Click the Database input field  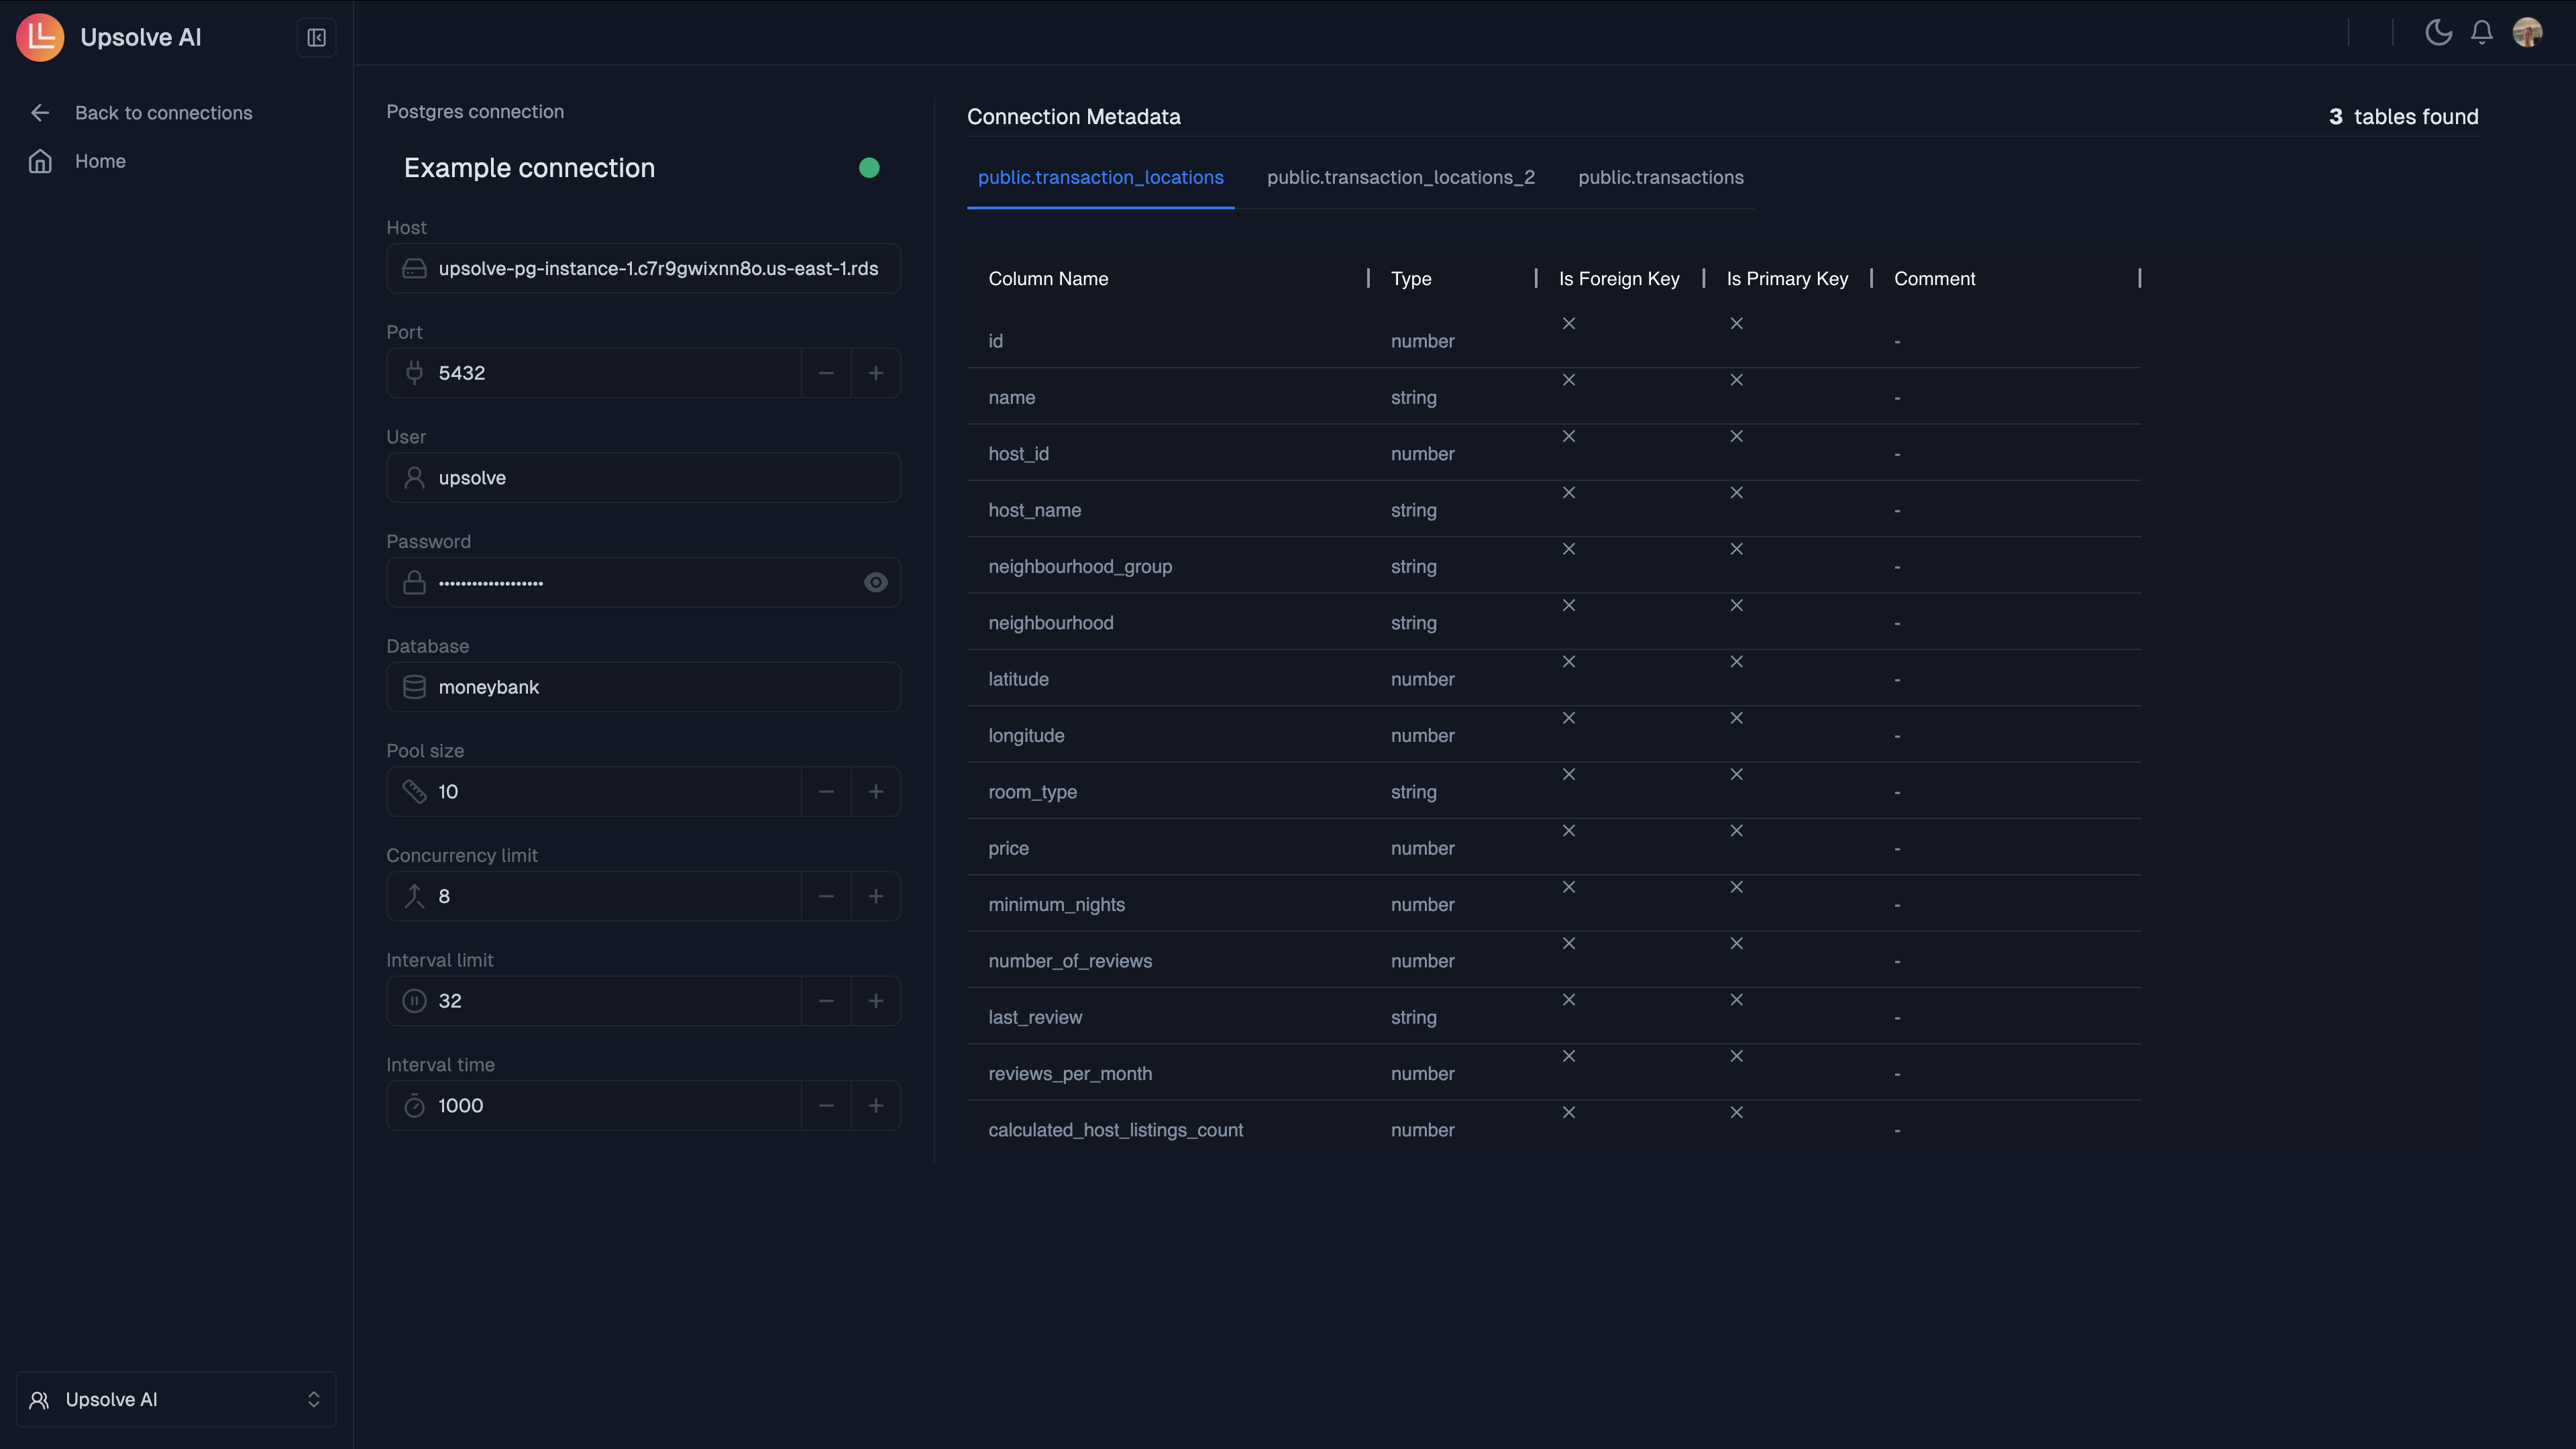[644, 687]
